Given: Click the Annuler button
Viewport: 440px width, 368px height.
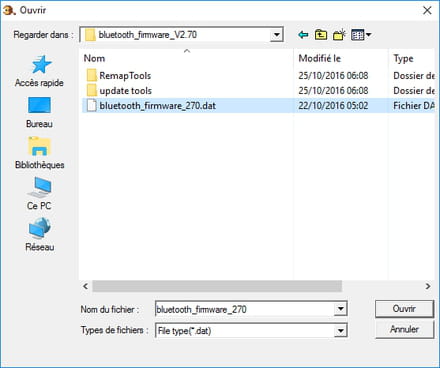Looking at the screenshot, I should [x=404, y=330].
